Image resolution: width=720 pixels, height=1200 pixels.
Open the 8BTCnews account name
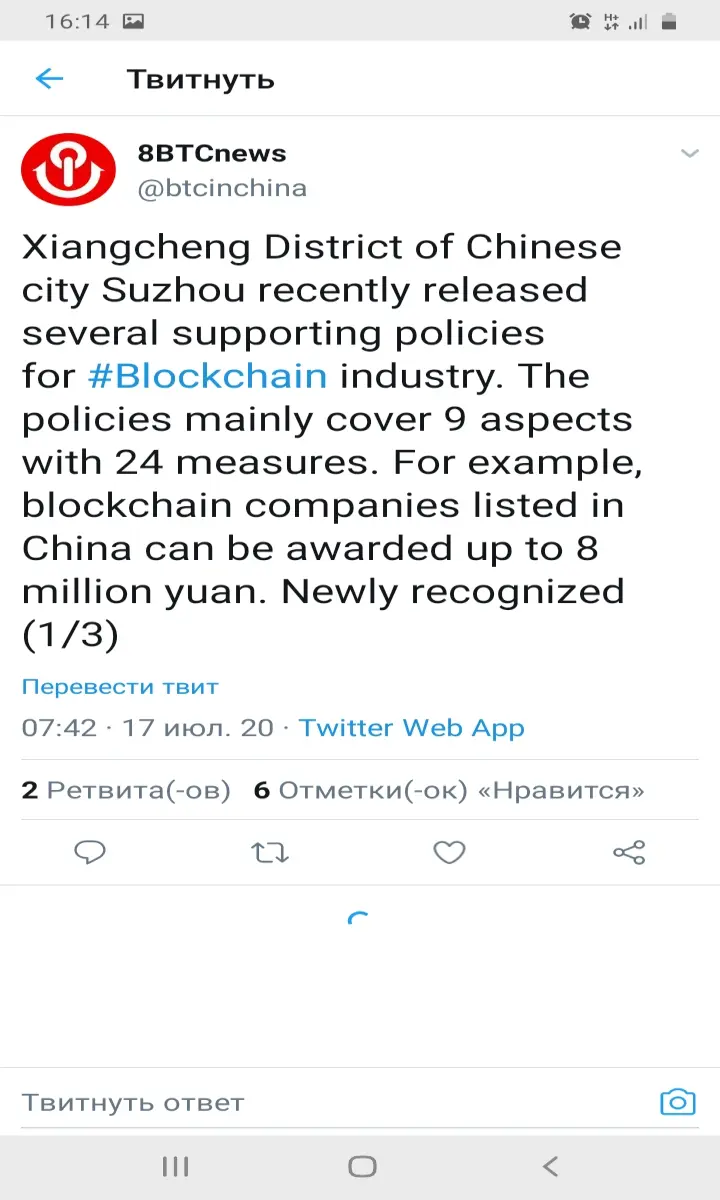tap(212, 153)
